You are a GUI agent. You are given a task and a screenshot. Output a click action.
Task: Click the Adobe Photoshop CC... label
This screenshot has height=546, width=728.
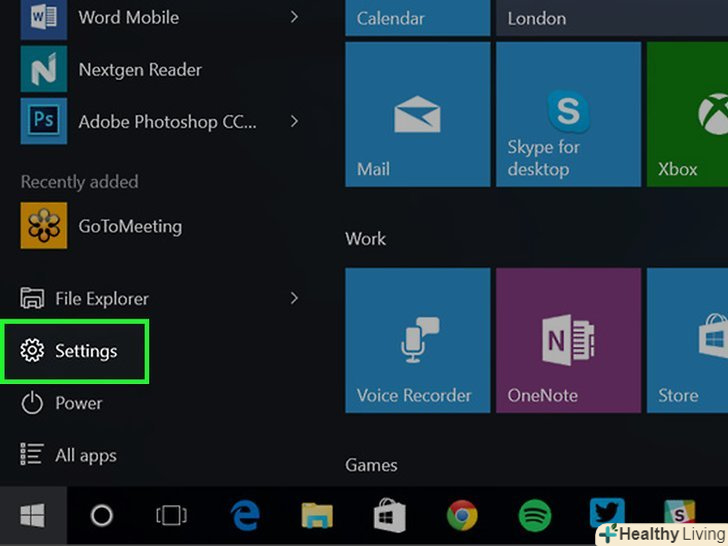point(167,122)
